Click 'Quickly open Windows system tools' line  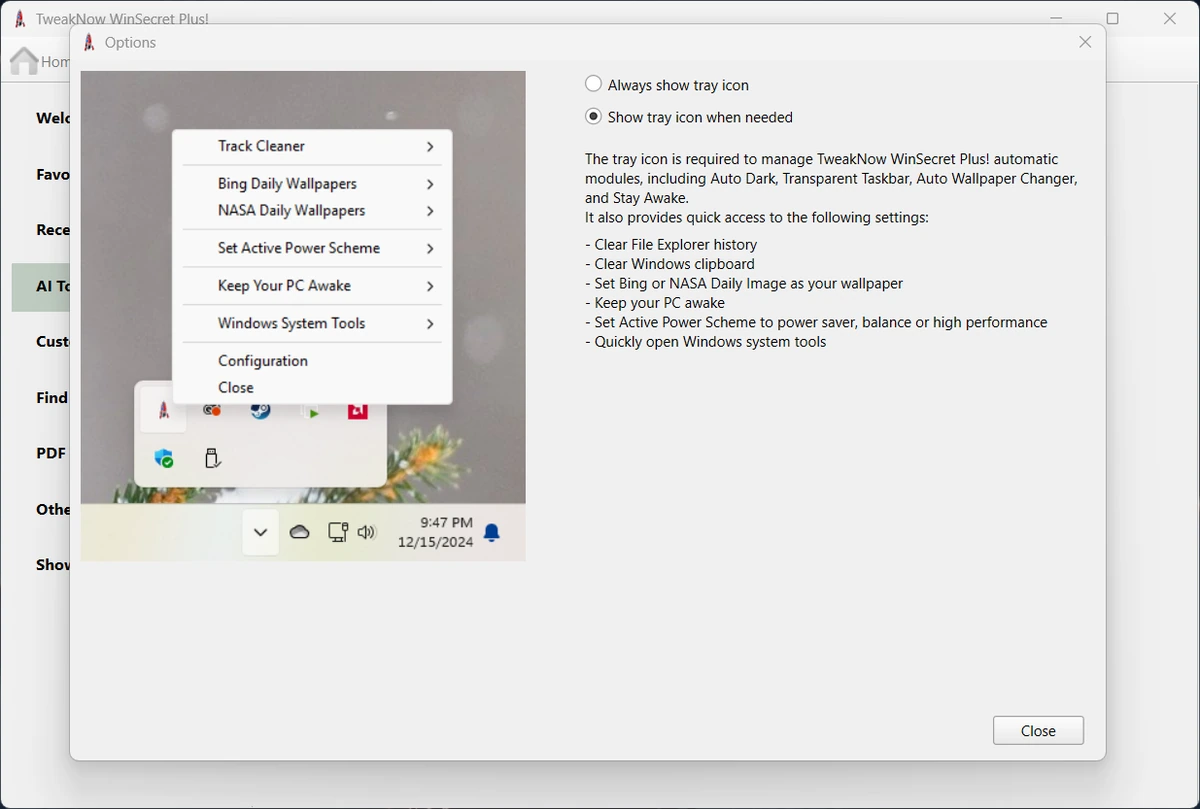[x=706, y=342]
